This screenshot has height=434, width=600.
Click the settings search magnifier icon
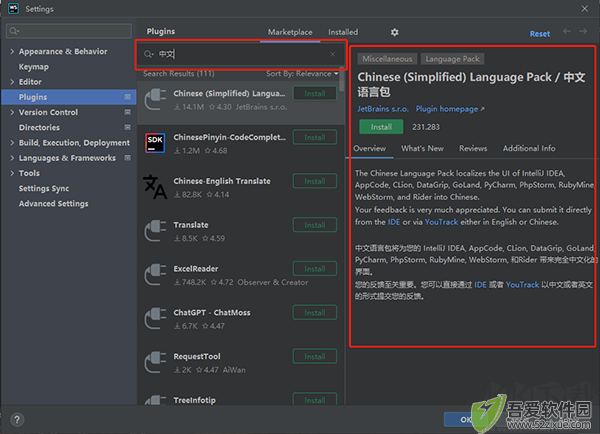tap(14, 31)
